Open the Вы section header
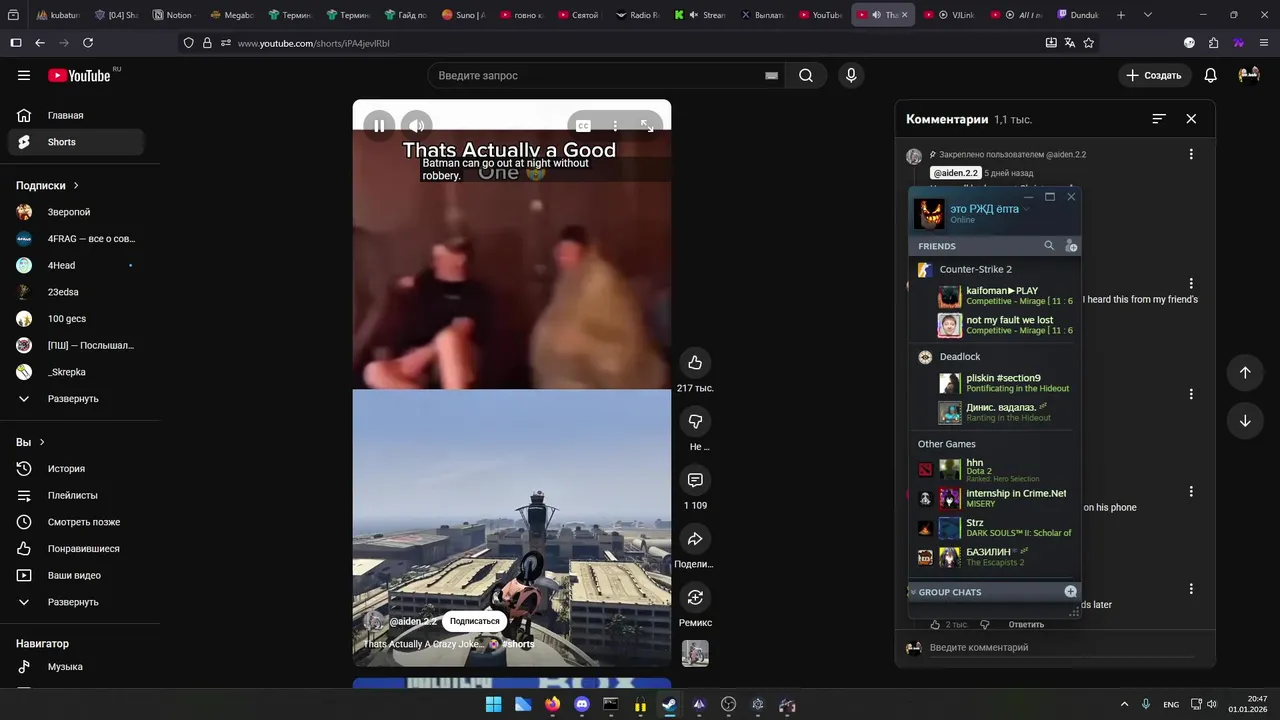Image resolution: width=1280 pixels, height=720 pixels. [30, 442]
